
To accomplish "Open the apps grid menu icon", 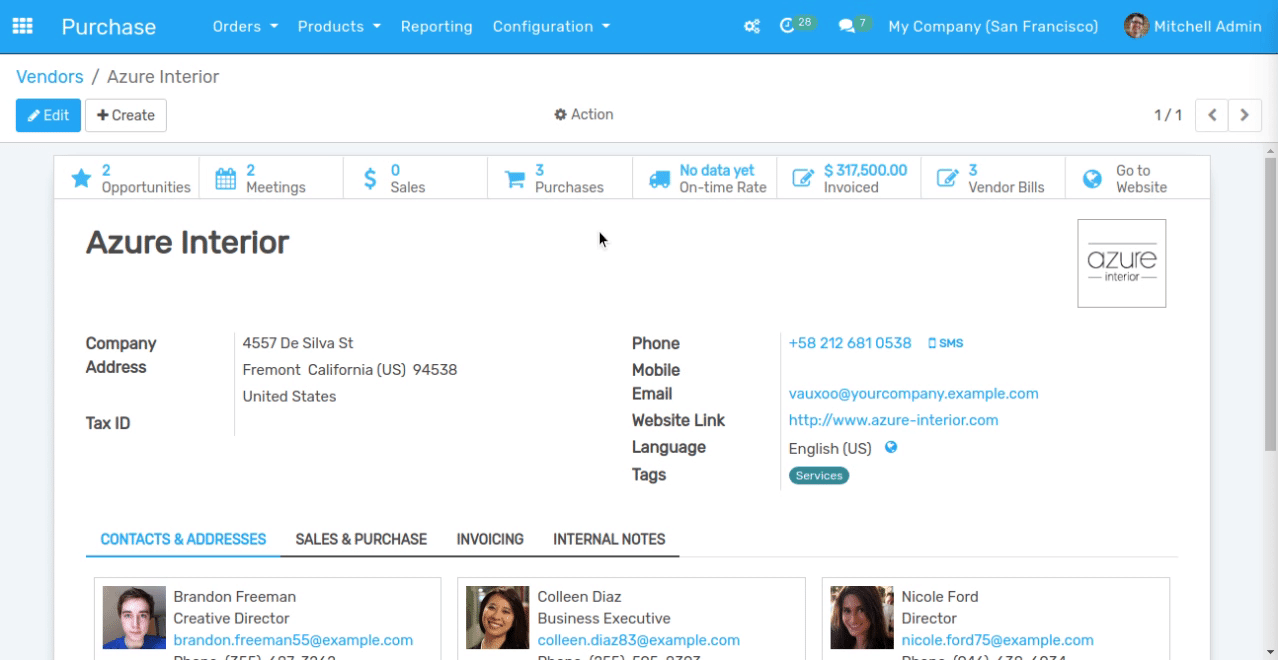I will click(22, 27).
